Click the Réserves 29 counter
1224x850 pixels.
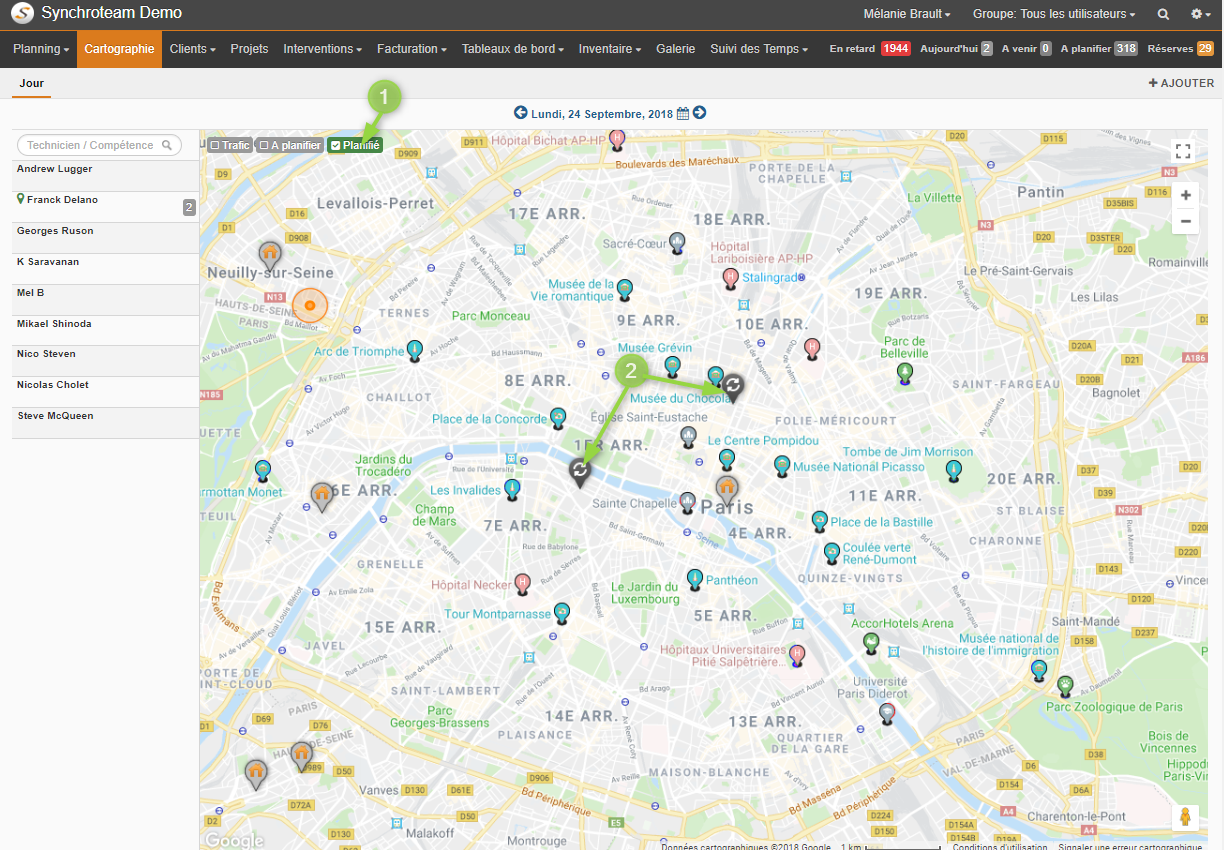pyautogui.click(x=1181, y=49)
